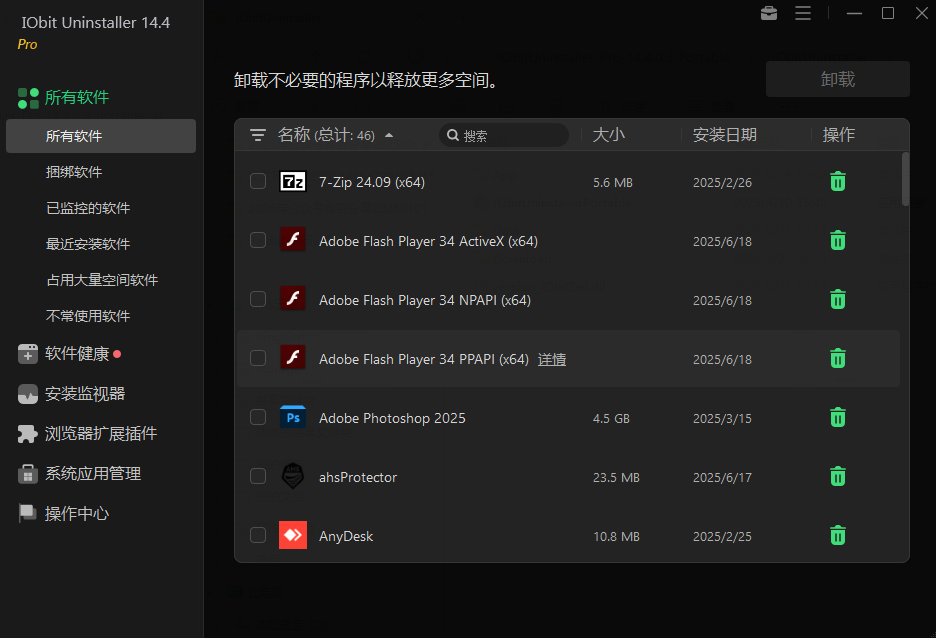The height and width of the screenshot is (638, 936).
Task: Click the system apps management bag icon
Action: tap(27, 474)
